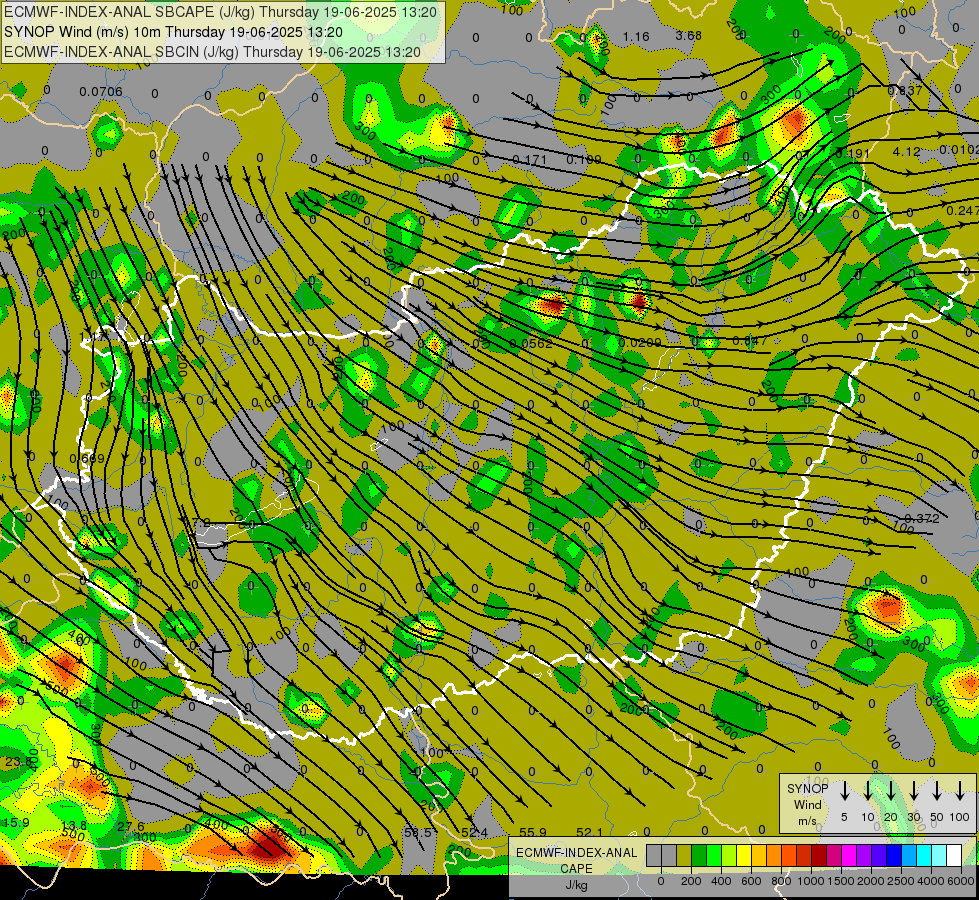The height and width of the screenshot is (900, 979).
Task: Click the map value 0.647
Action: 749,340
